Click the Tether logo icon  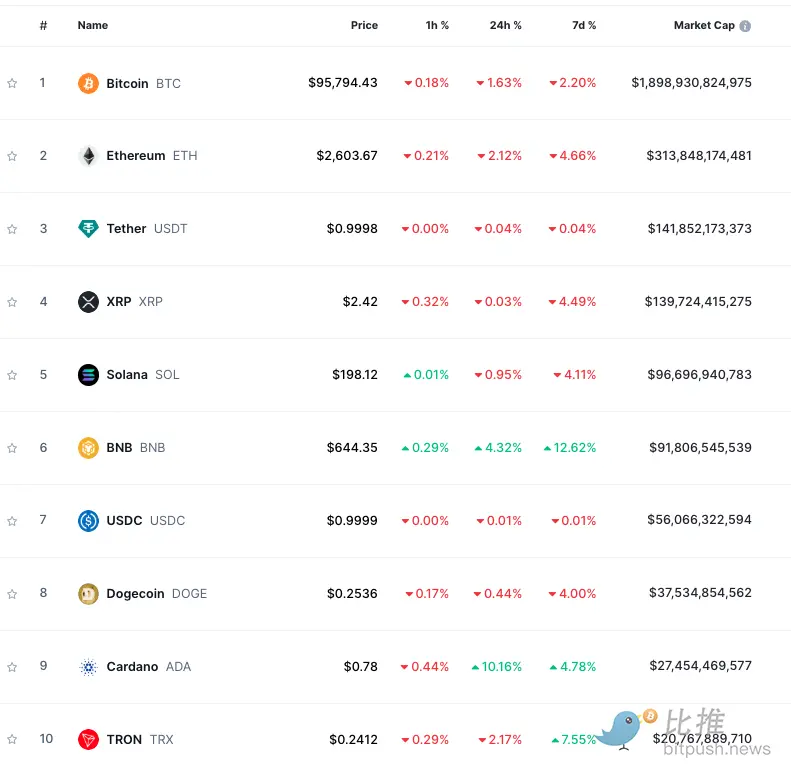(88, 229)
